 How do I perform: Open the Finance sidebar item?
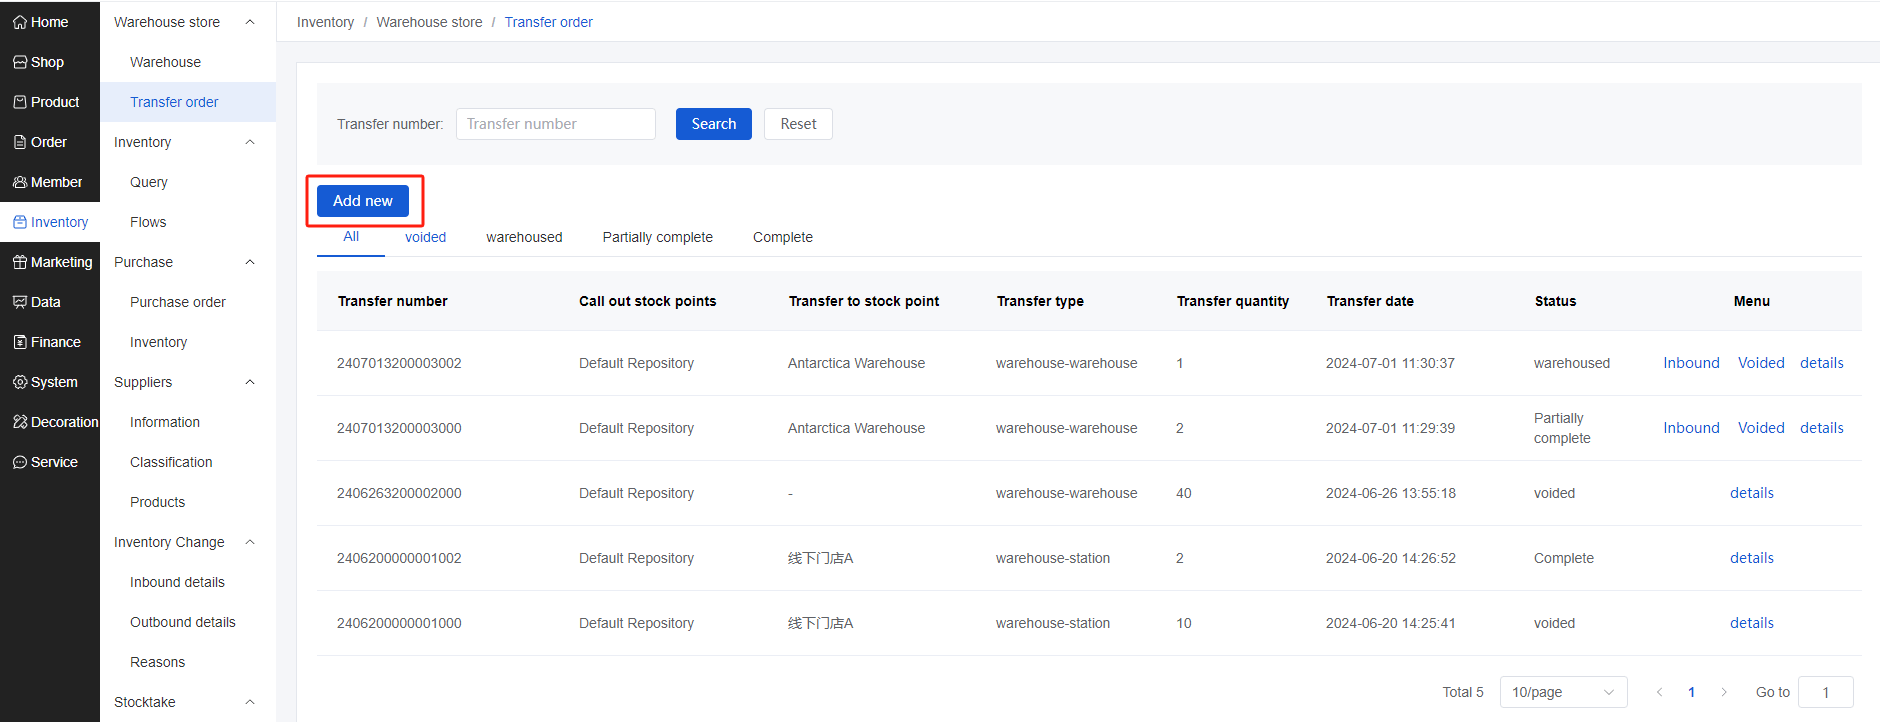(50, 342)
